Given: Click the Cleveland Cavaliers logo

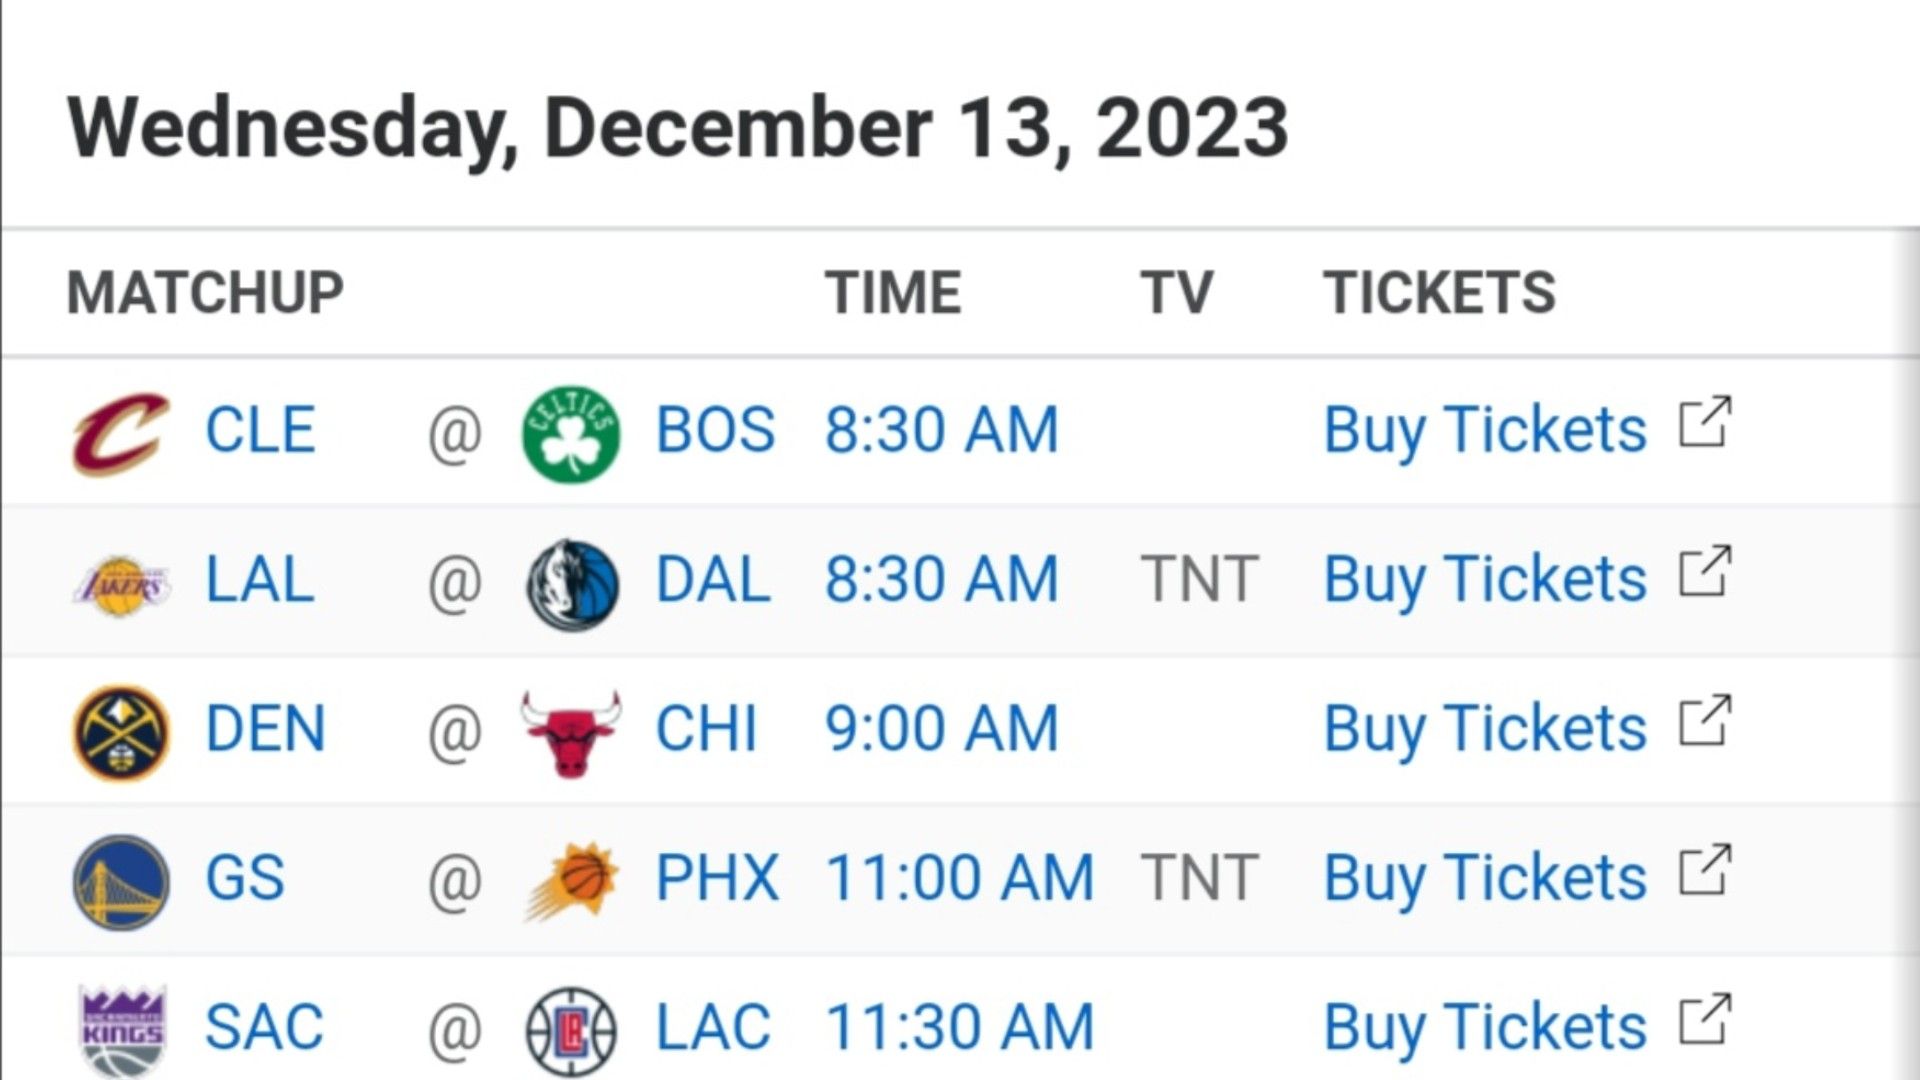Looking at the screenshot, I should (x=121, y=433).
